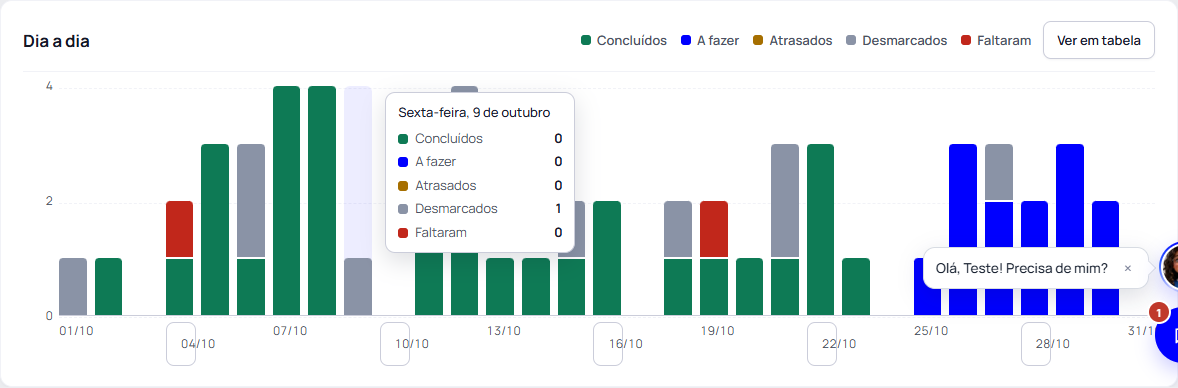Dismiss the 'Olá, Teste!' chat popup
This screenshot has width=1178, height=388.
click(x=1128, y=268)
